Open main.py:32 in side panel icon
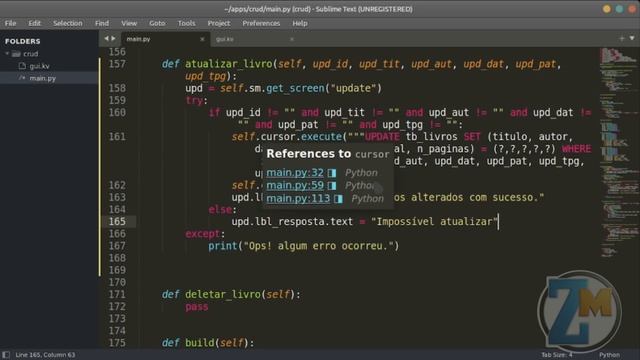The width and height of the screenshot is (640, 360). click(332, 173)
